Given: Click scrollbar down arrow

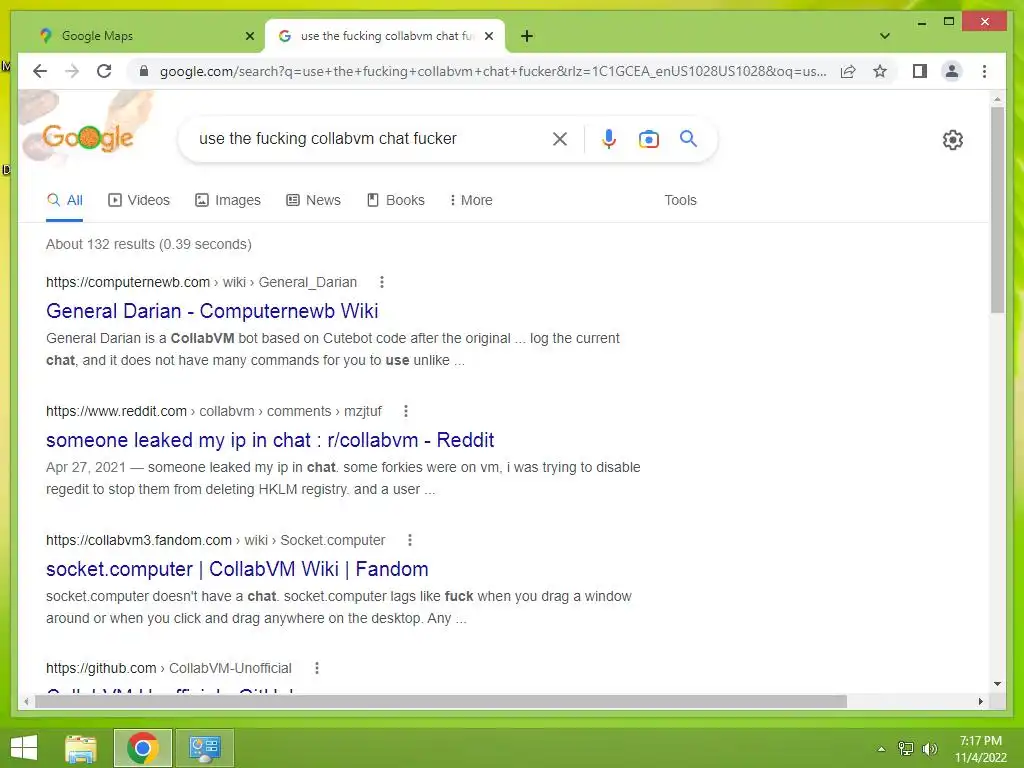Looking at the screenshot, I should (997, 684).
